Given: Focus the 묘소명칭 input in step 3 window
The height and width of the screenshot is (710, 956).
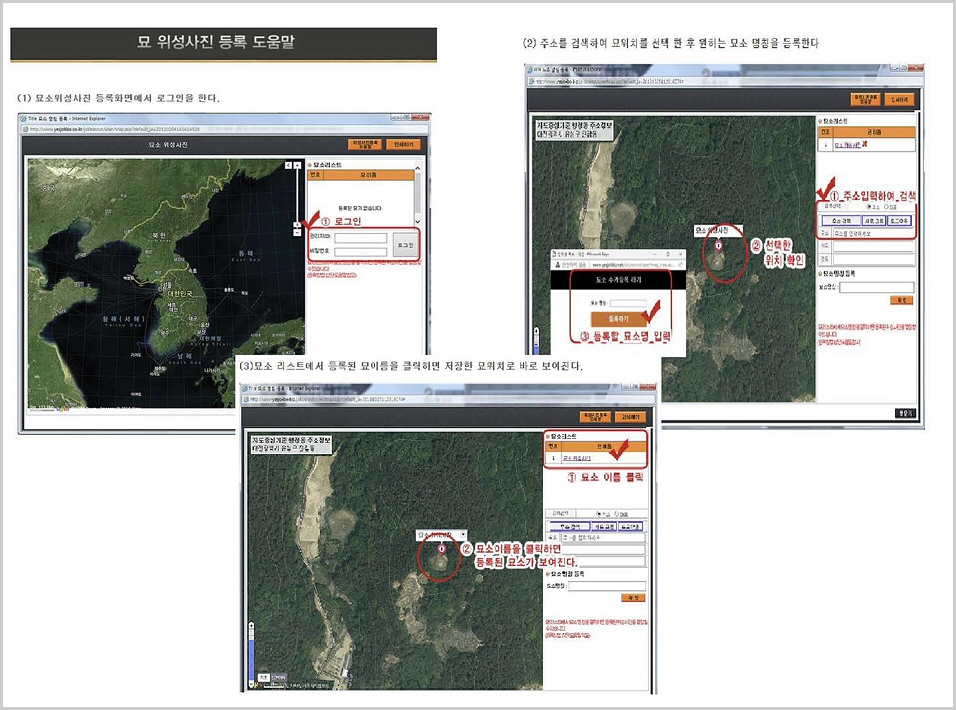Looking at the screenshot, I should click(x=607, y=586).
